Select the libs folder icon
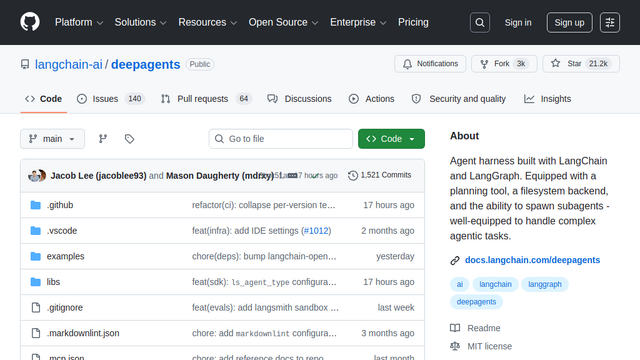This screenshot has width=640, height=360. tap(36, 282)
